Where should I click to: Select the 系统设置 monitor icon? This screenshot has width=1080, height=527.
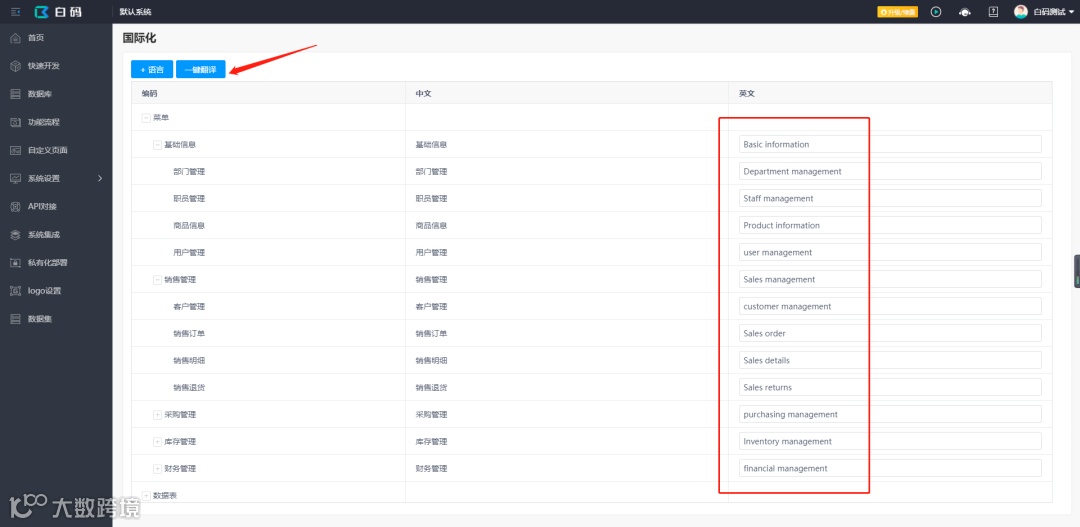point(16,178)
